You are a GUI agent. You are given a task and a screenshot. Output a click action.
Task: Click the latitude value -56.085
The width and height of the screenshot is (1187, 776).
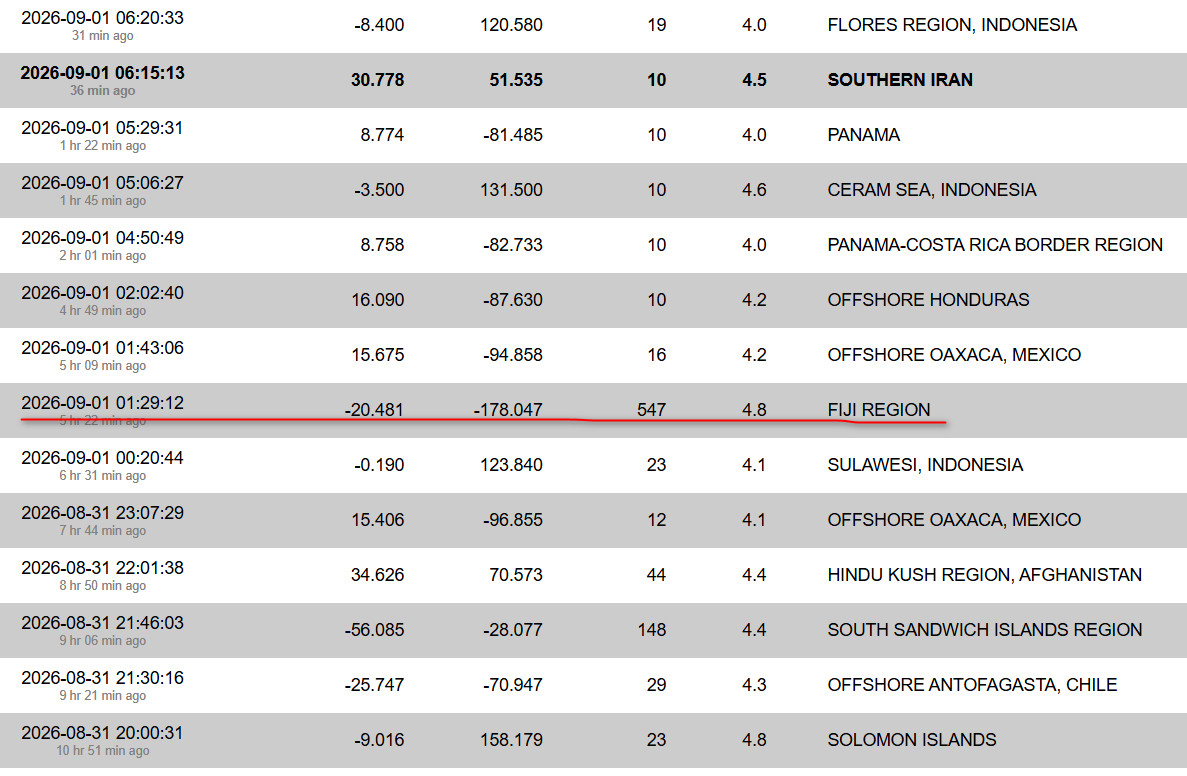374,630
